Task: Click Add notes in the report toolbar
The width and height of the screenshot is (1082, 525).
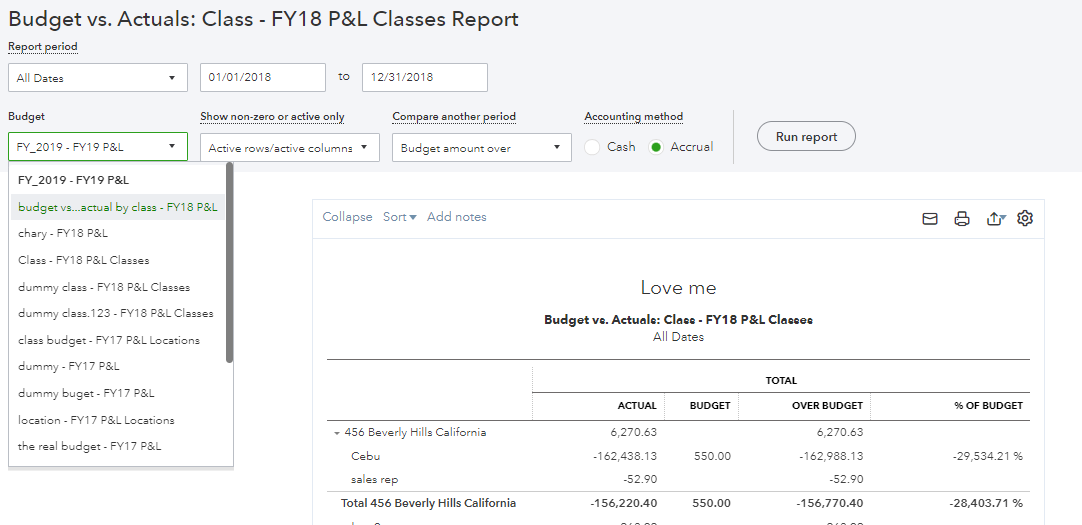Action: [456, 217]
